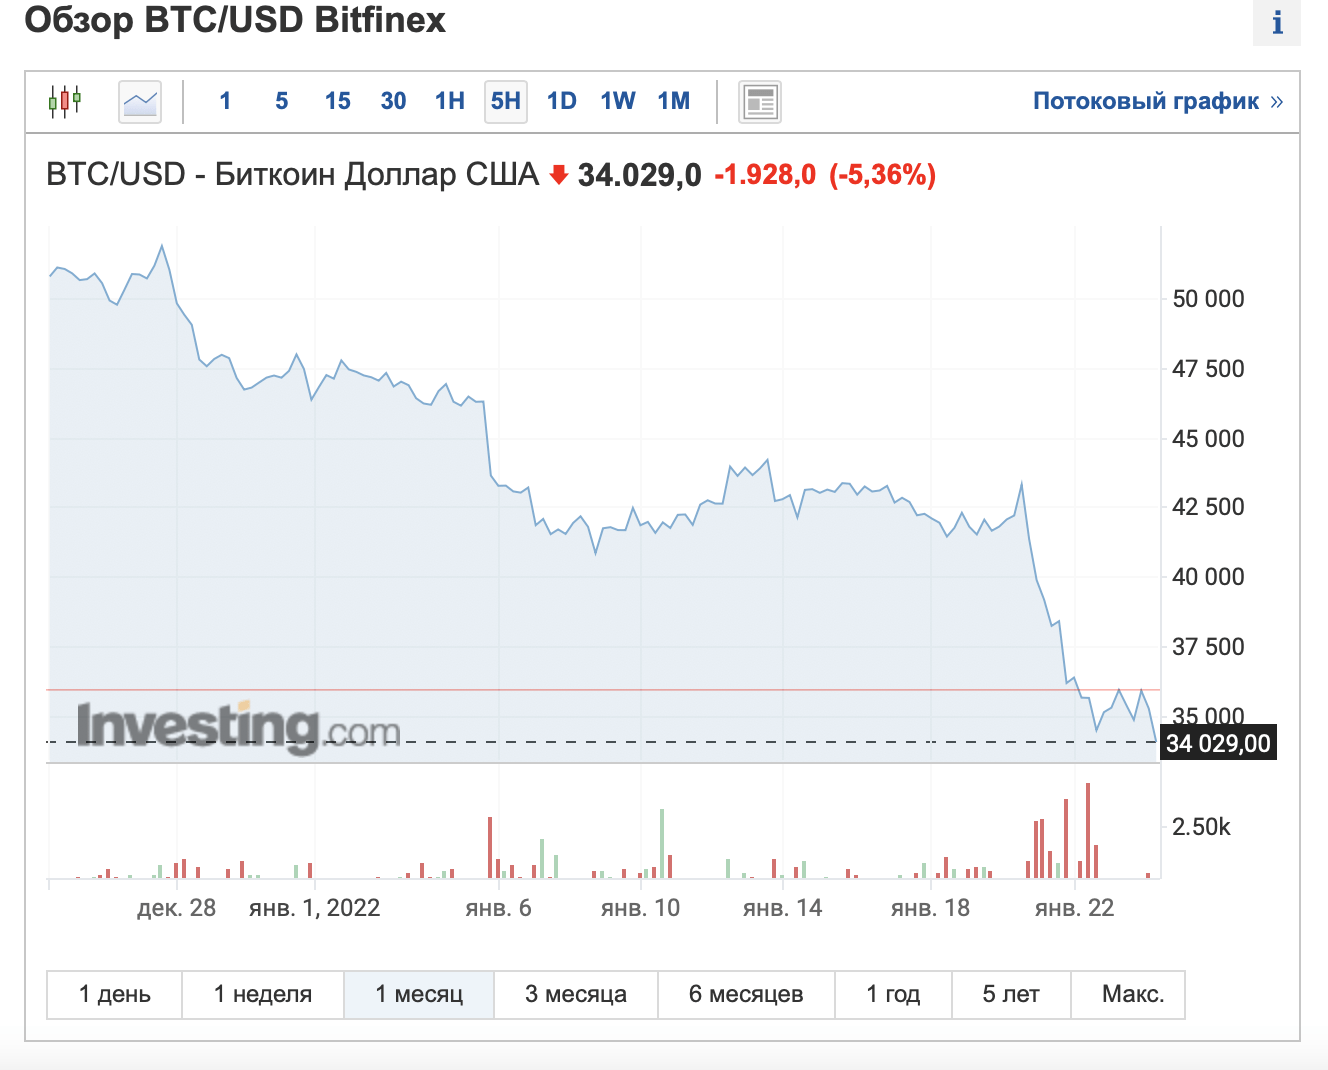Screen dimensions: 1328x1070
Task: Click the 42 500 axis label
Action: point(1208,507)
